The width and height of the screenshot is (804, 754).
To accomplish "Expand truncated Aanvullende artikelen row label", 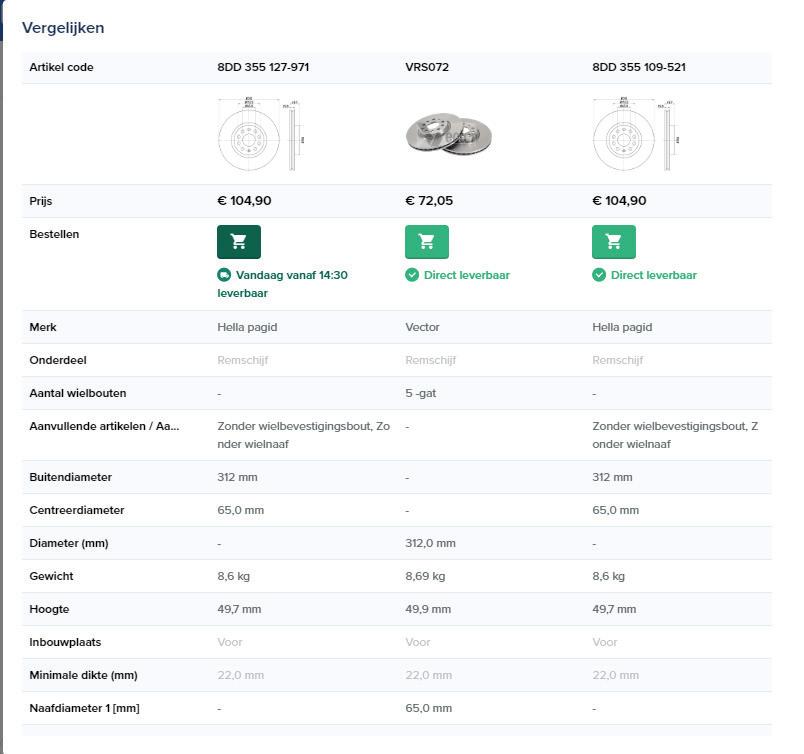I will (104, 426).
